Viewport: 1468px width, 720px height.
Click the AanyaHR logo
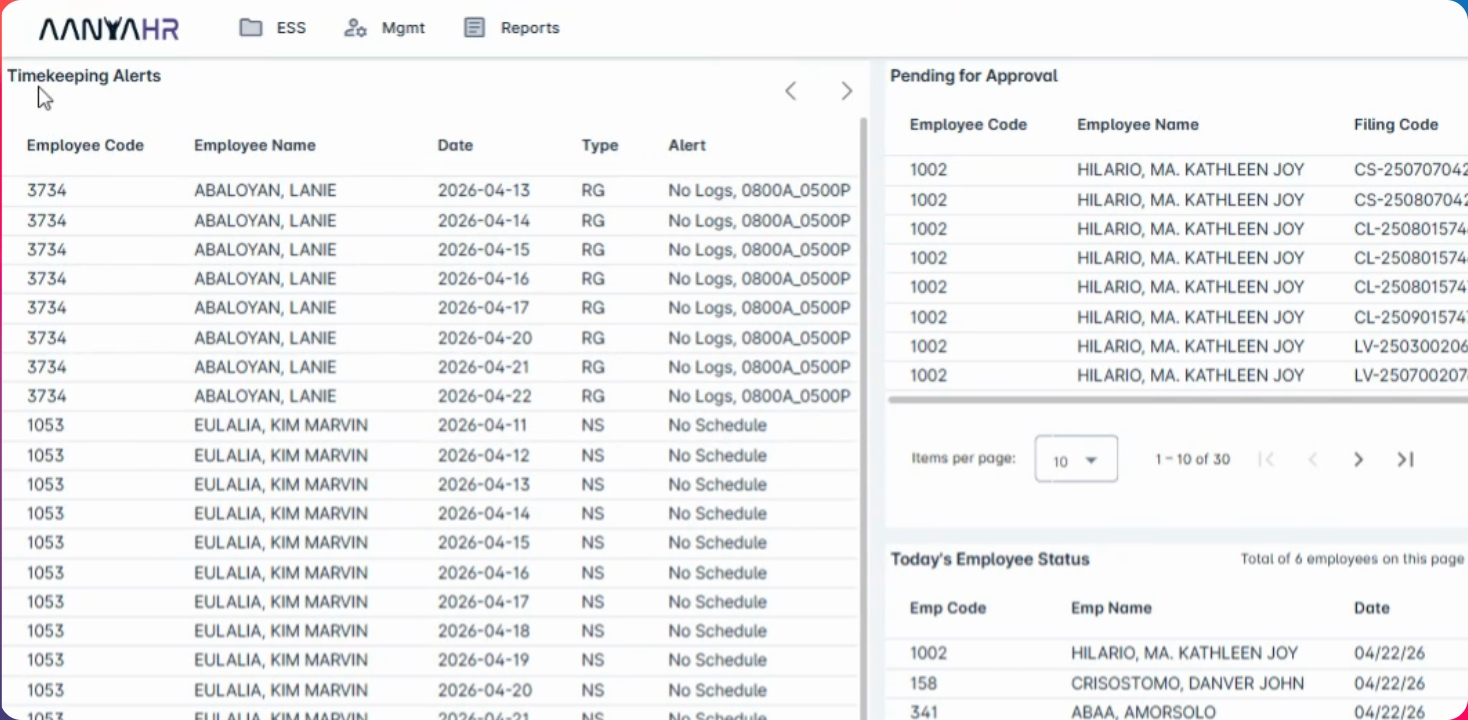109,29
